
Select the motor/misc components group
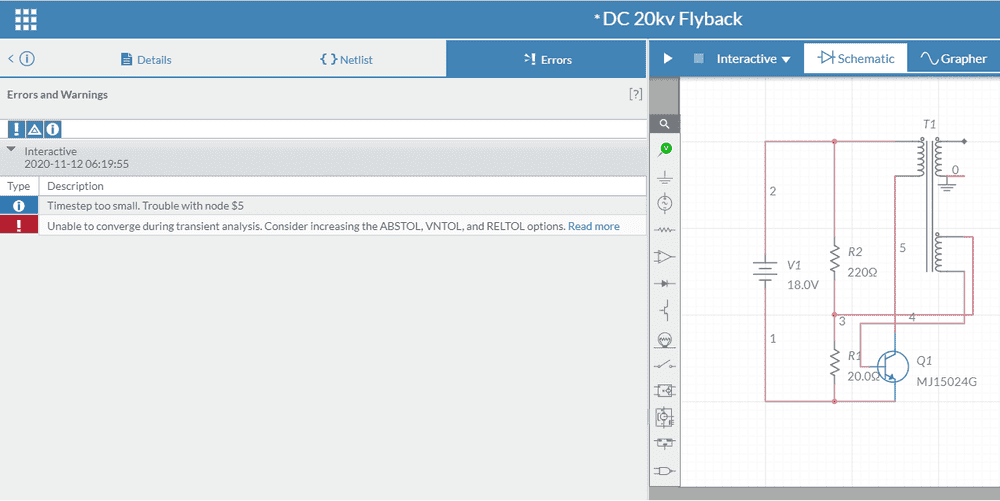[x=665, y=418]
